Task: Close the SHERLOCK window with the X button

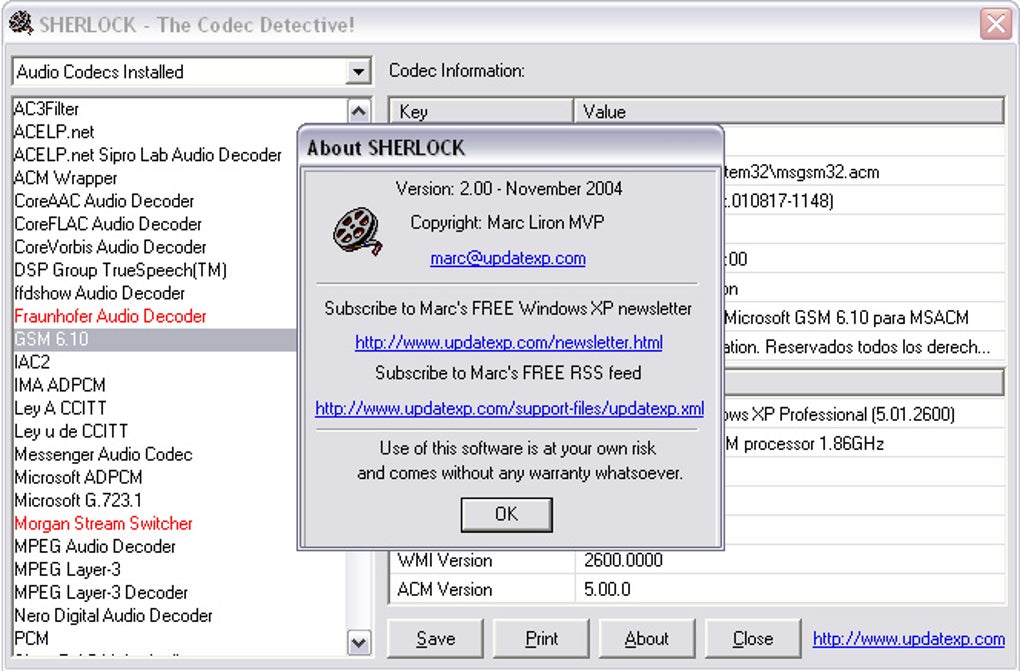Action: click(996, 25)
